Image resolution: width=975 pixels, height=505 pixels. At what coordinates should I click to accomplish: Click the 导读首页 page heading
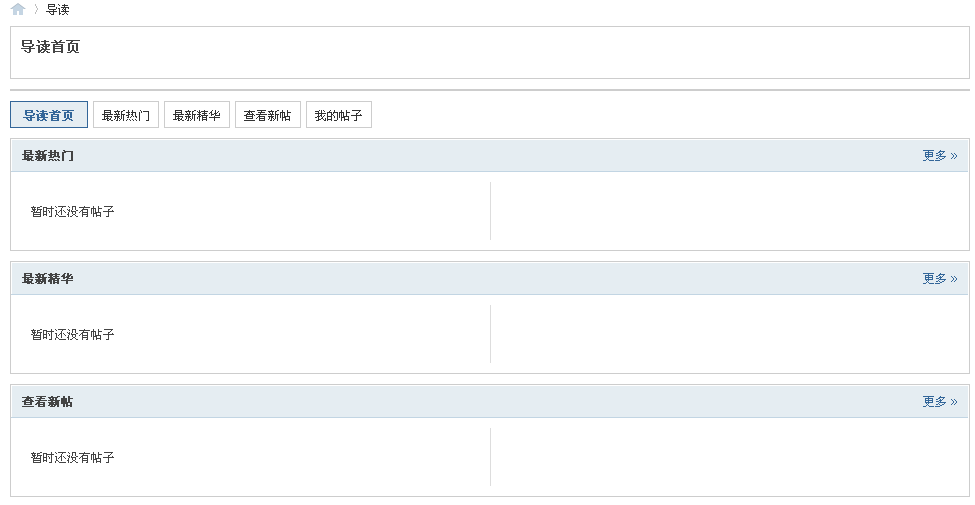[50, 47]
